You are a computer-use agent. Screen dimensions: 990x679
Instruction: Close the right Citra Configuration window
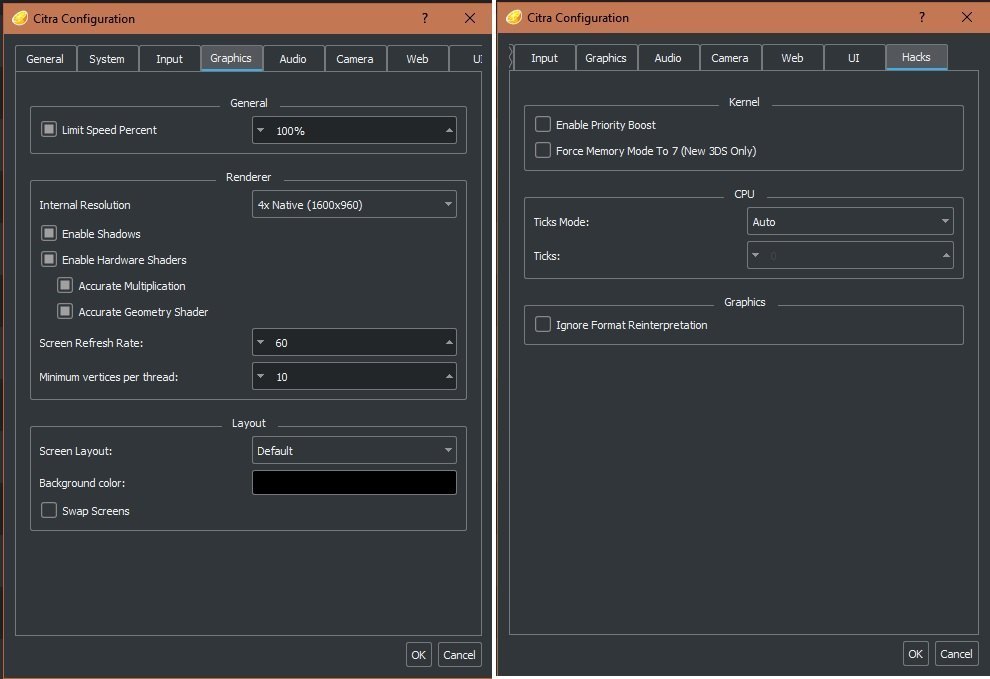tap(967, 17)
